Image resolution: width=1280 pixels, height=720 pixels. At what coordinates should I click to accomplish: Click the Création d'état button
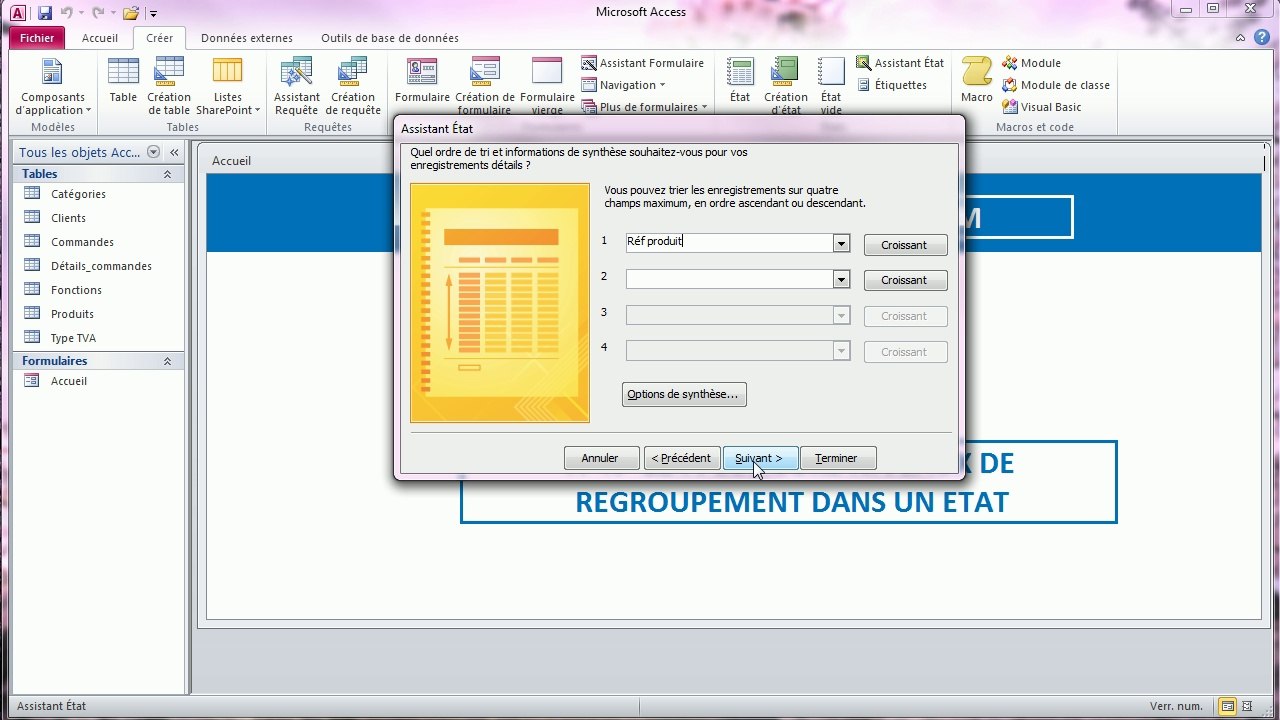[x=786, y=87]
